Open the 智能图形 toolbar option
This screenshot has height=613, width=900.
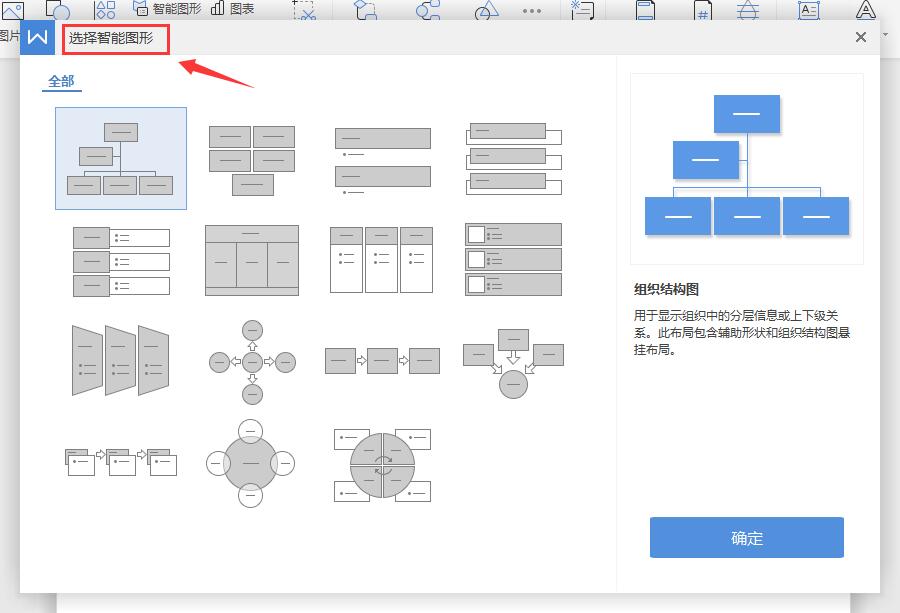click(x=167, y=9)
